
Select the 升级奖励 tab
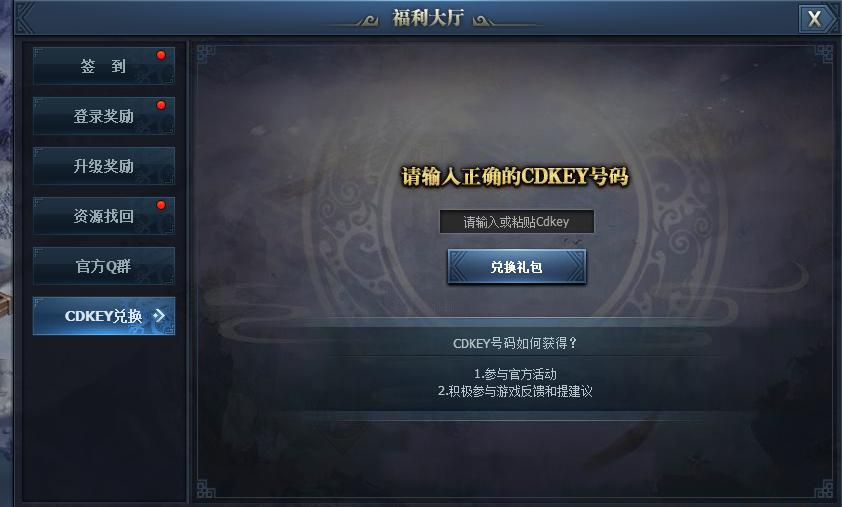pos(104,165)
